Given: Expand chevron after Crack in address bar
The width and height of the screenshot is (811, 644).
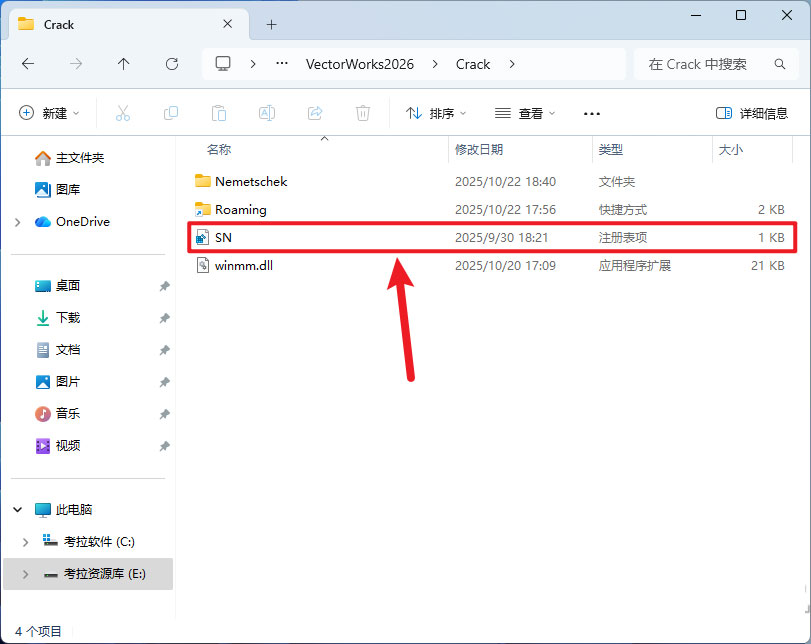Looking at the screenshot, I should click(x=512, y=64).
